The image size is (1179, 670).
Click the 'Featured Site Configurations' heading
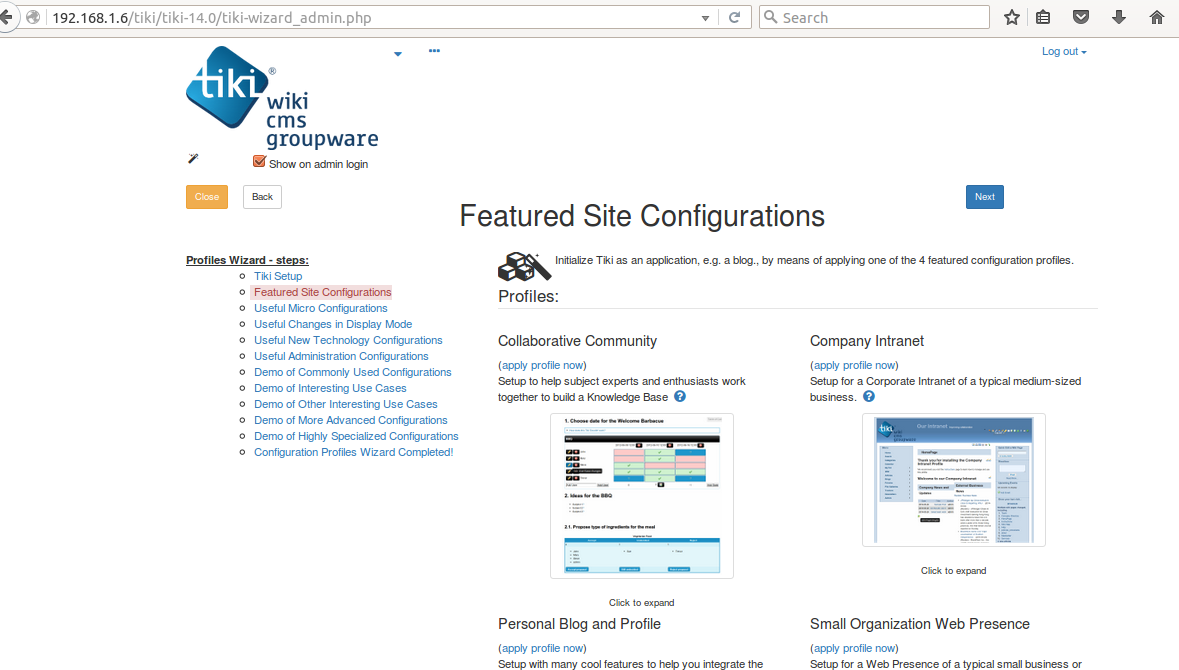pos(642,217)
